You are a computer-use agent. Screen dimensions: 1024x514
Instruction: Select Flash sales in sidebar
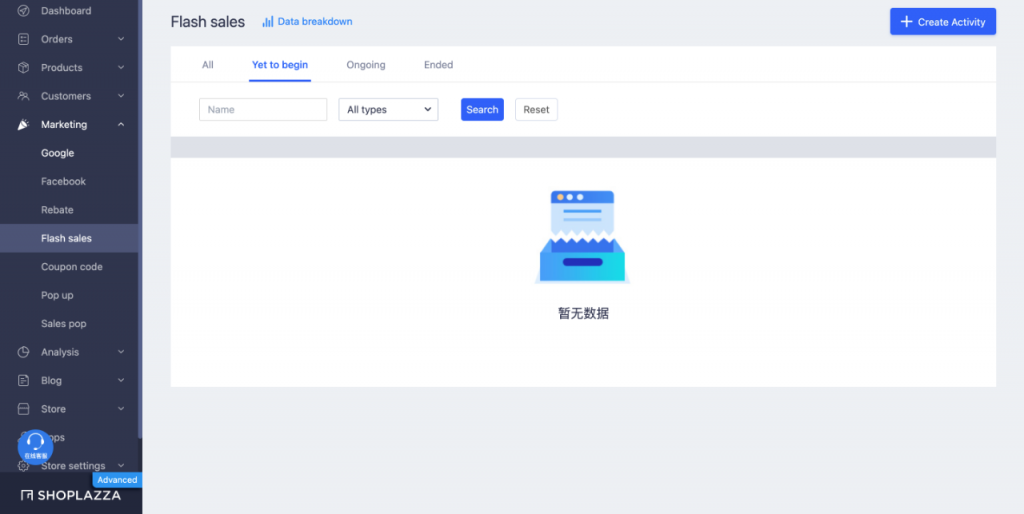point(69,238)
